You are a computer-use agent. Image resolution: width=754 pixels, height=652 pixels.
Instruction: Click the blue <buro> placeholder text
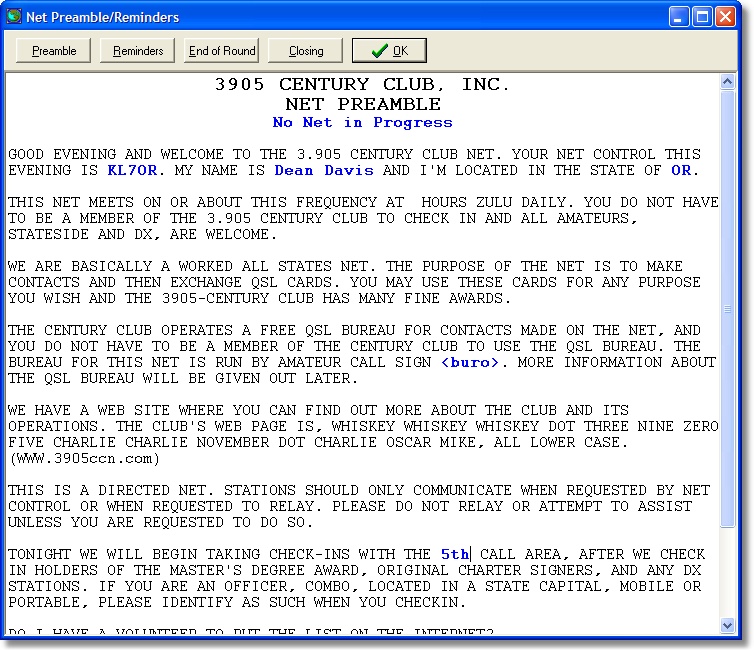click(x=469, y=363)
